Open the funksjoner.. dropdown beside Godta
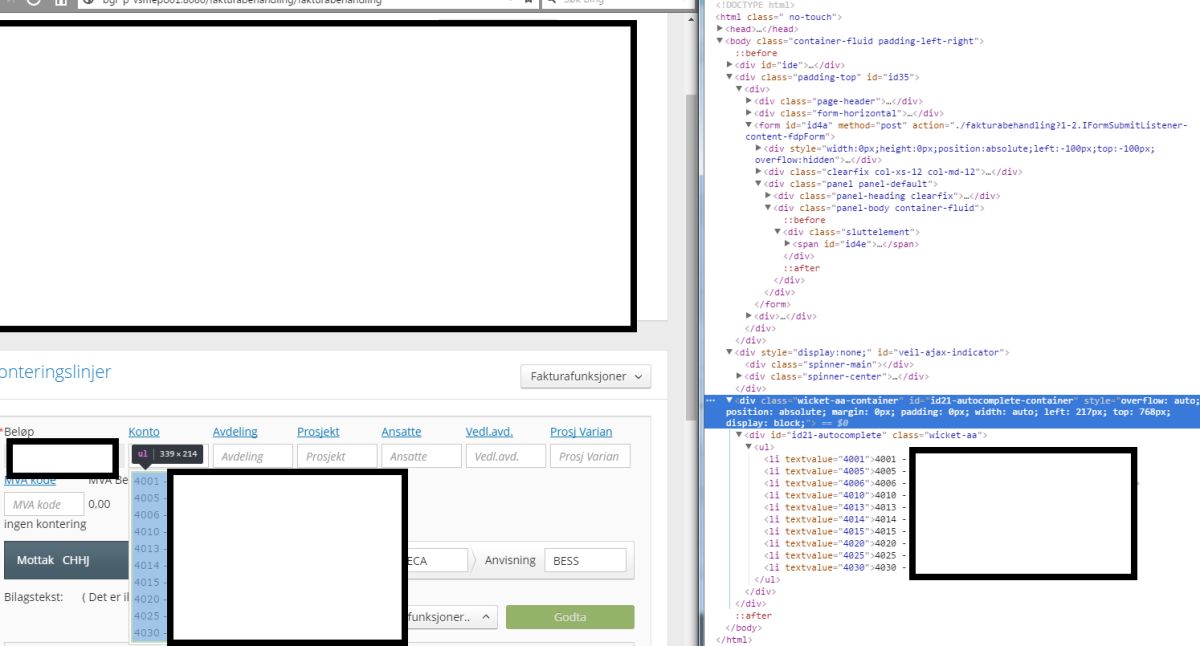 pos(450,617)
